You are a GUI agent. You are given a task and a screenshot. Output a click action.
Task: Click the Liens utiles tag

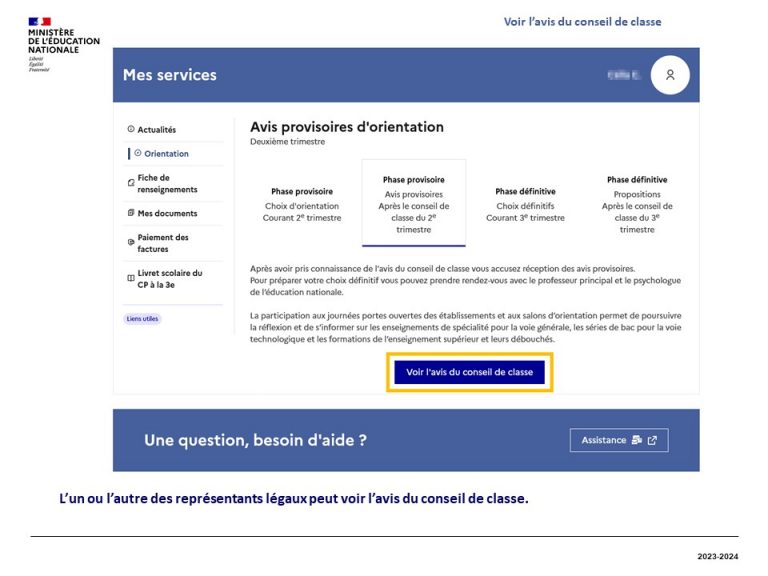pyautogui.click(x=143, y=319)
